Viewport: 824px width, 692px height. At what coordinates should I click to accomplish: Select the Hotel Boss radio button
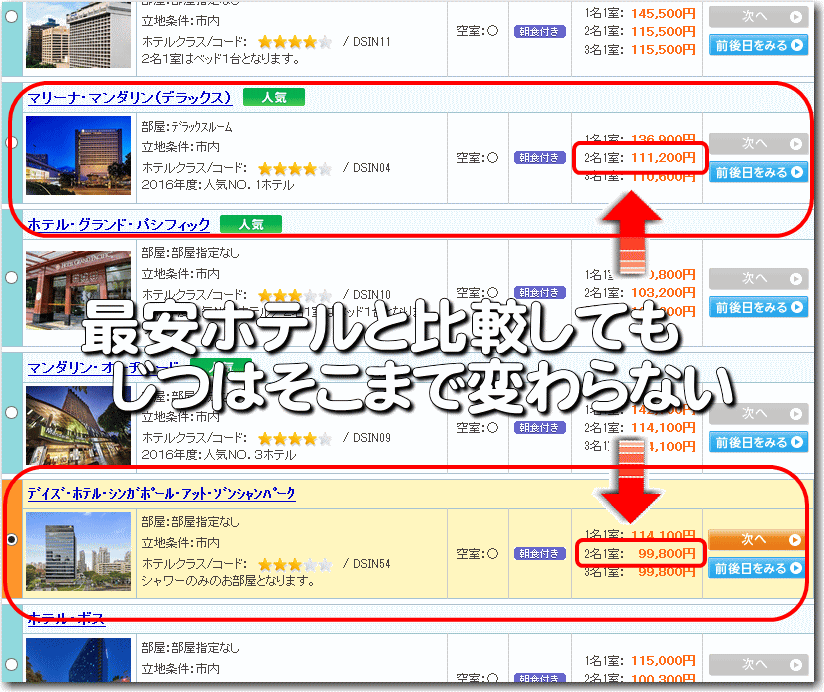tap(12, 664)
